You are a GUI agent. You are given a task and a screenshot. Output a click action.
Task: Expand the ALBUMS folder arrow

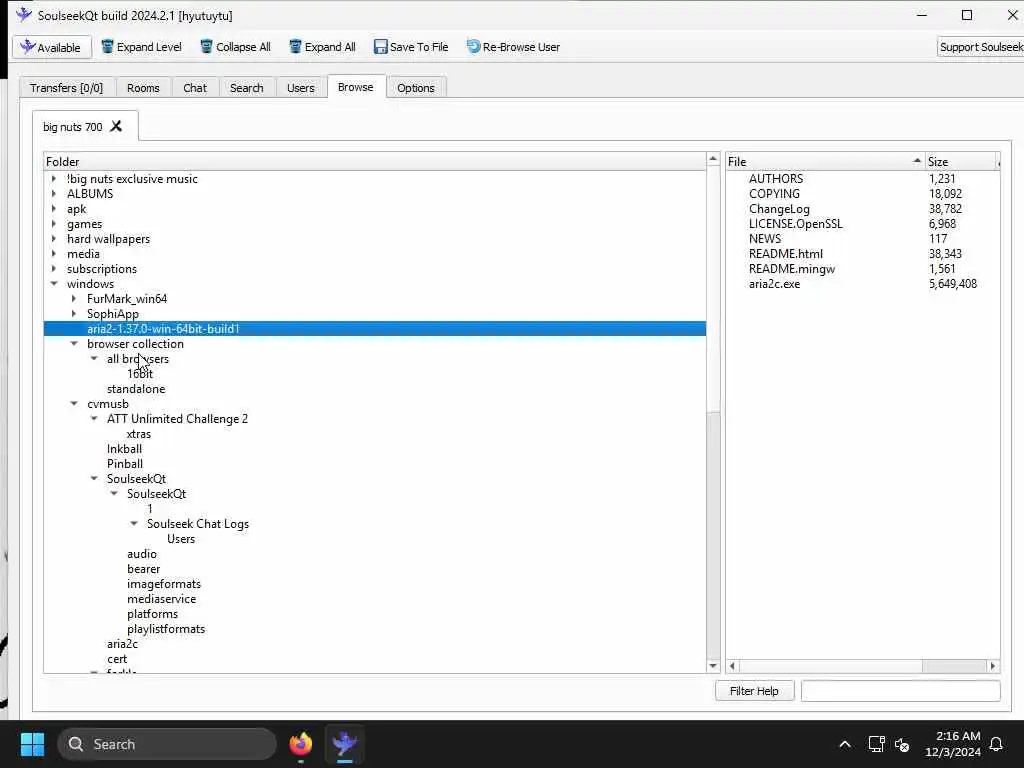click(x=54, y=193)
